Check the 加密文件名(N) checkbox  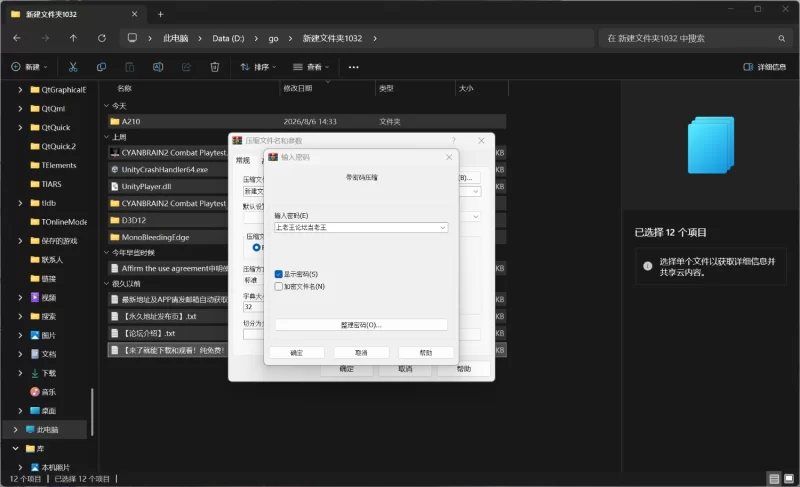[279, 287]
